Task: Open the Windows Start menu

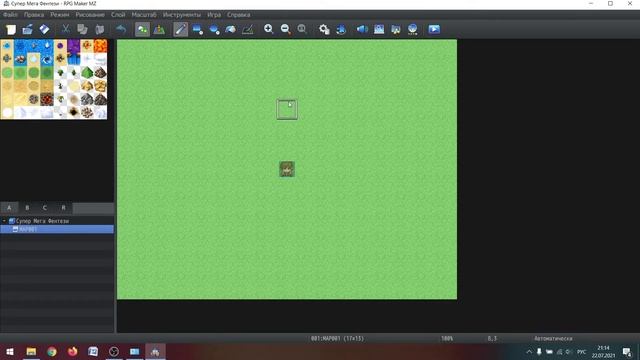Action: tap(10, 351)
